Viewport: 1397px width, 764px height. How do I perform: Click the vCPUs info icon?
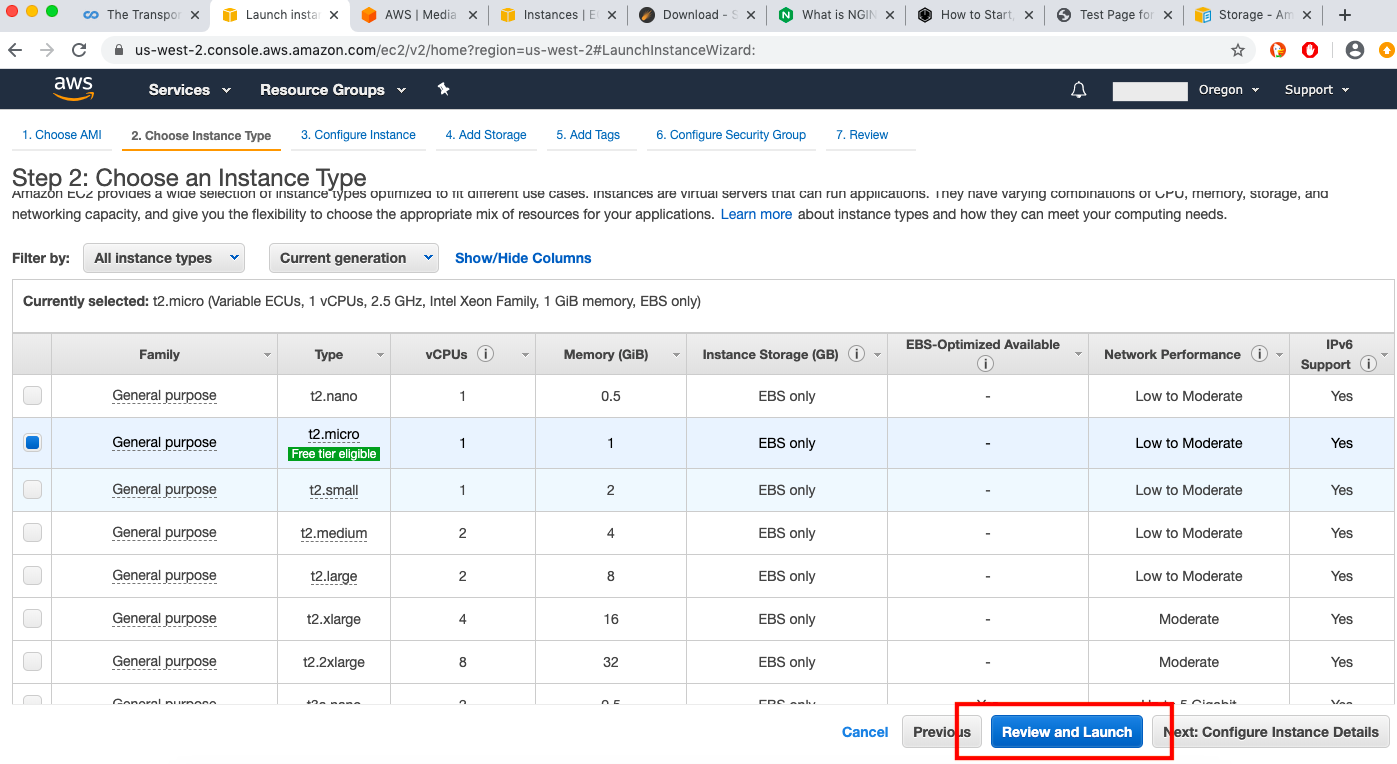coord(485,354)
